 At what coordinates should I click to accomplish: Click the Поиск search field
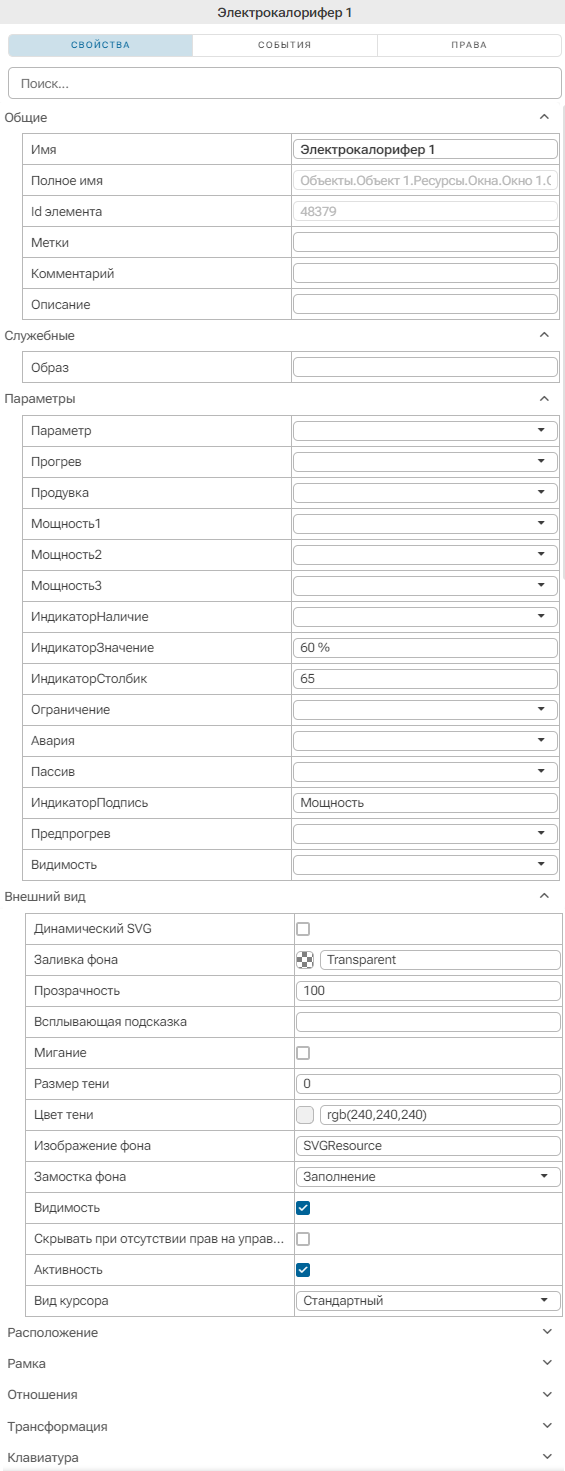pyautogui.click(x=285, y=83)
